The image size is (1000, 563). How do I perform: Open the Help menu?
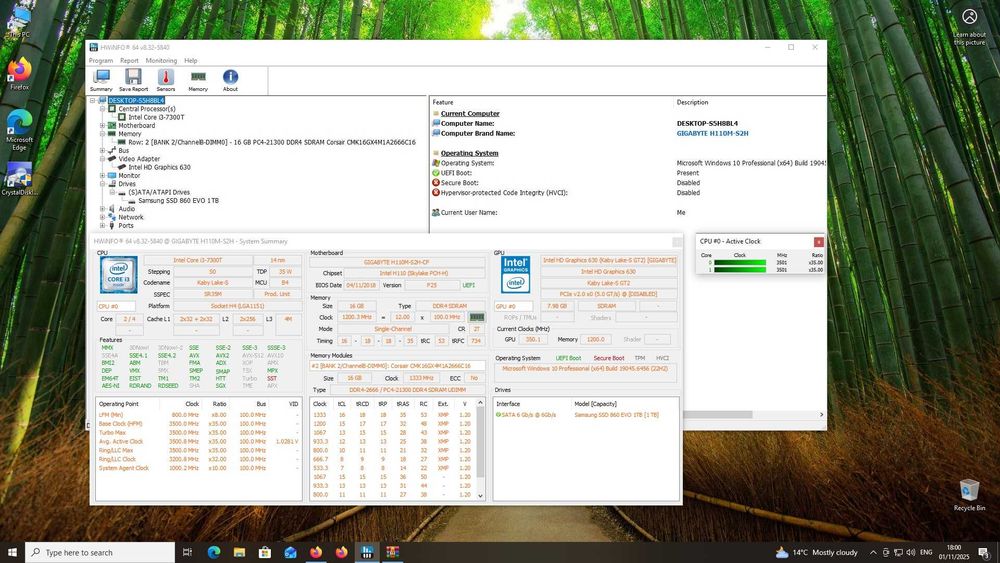click(191, 61)
